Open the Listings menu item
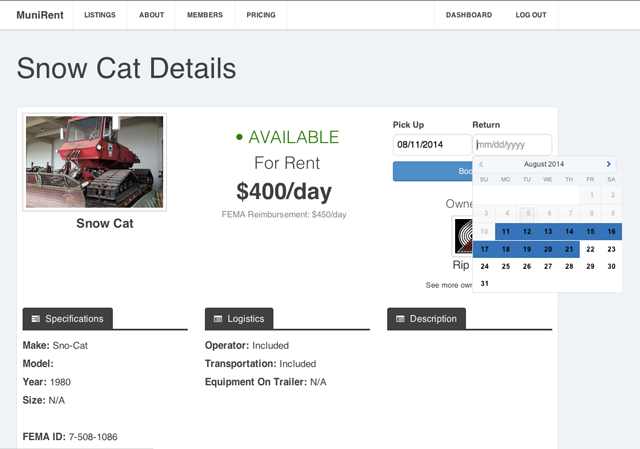The height and width of the screenshot is (449, 640). coord(99,15)
